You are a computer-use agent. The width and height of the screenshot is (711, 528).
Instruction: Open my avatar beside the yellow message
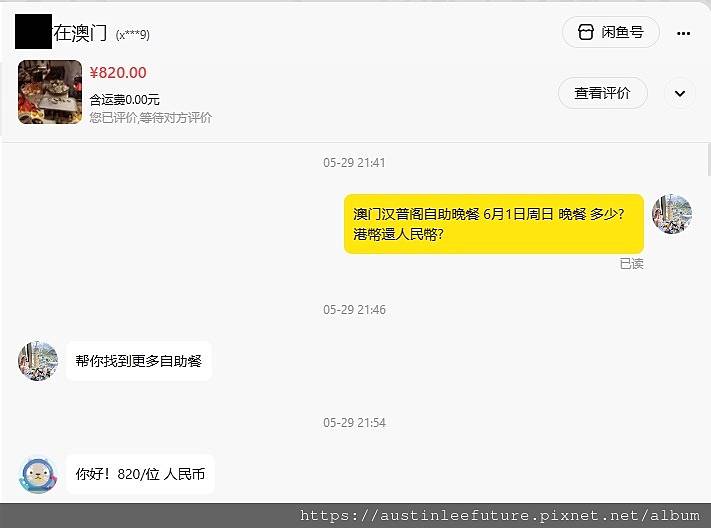click(x=672, y=214)
